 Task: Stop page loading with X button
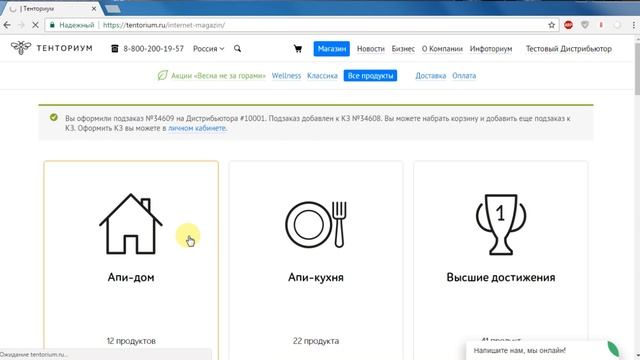click(x=36, y=25)
